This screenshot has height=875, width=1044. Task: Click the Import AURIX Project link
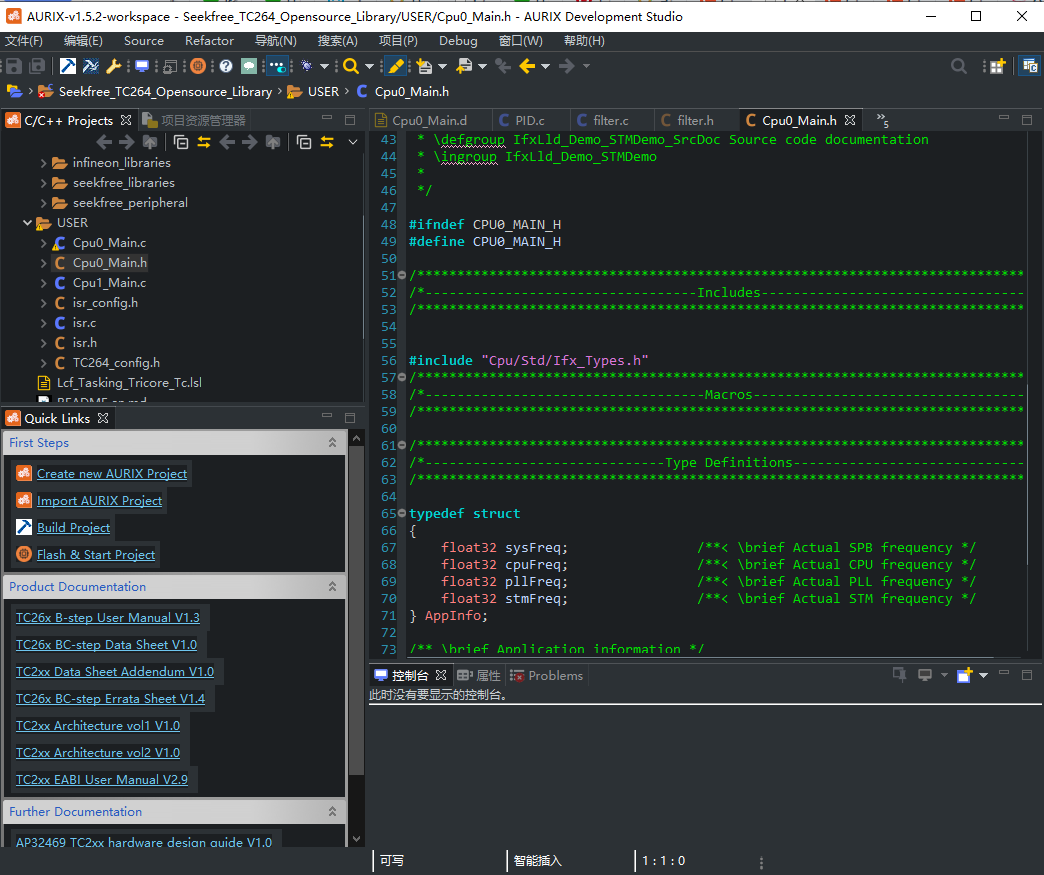(100, 500)
